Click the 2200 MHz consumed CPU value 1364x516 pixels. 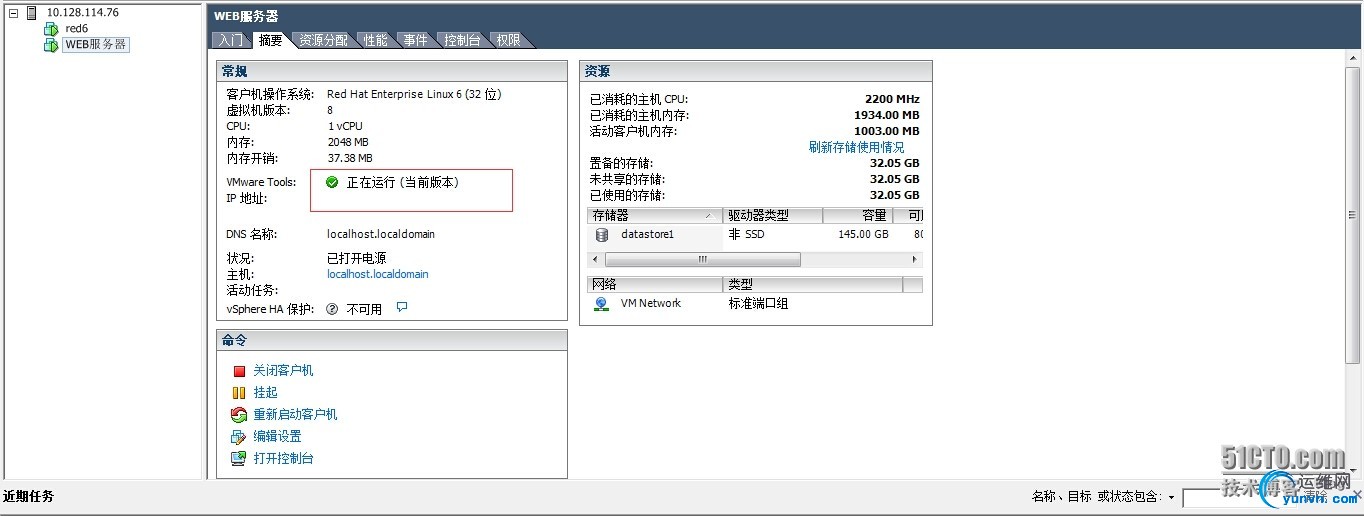point(892,99)
